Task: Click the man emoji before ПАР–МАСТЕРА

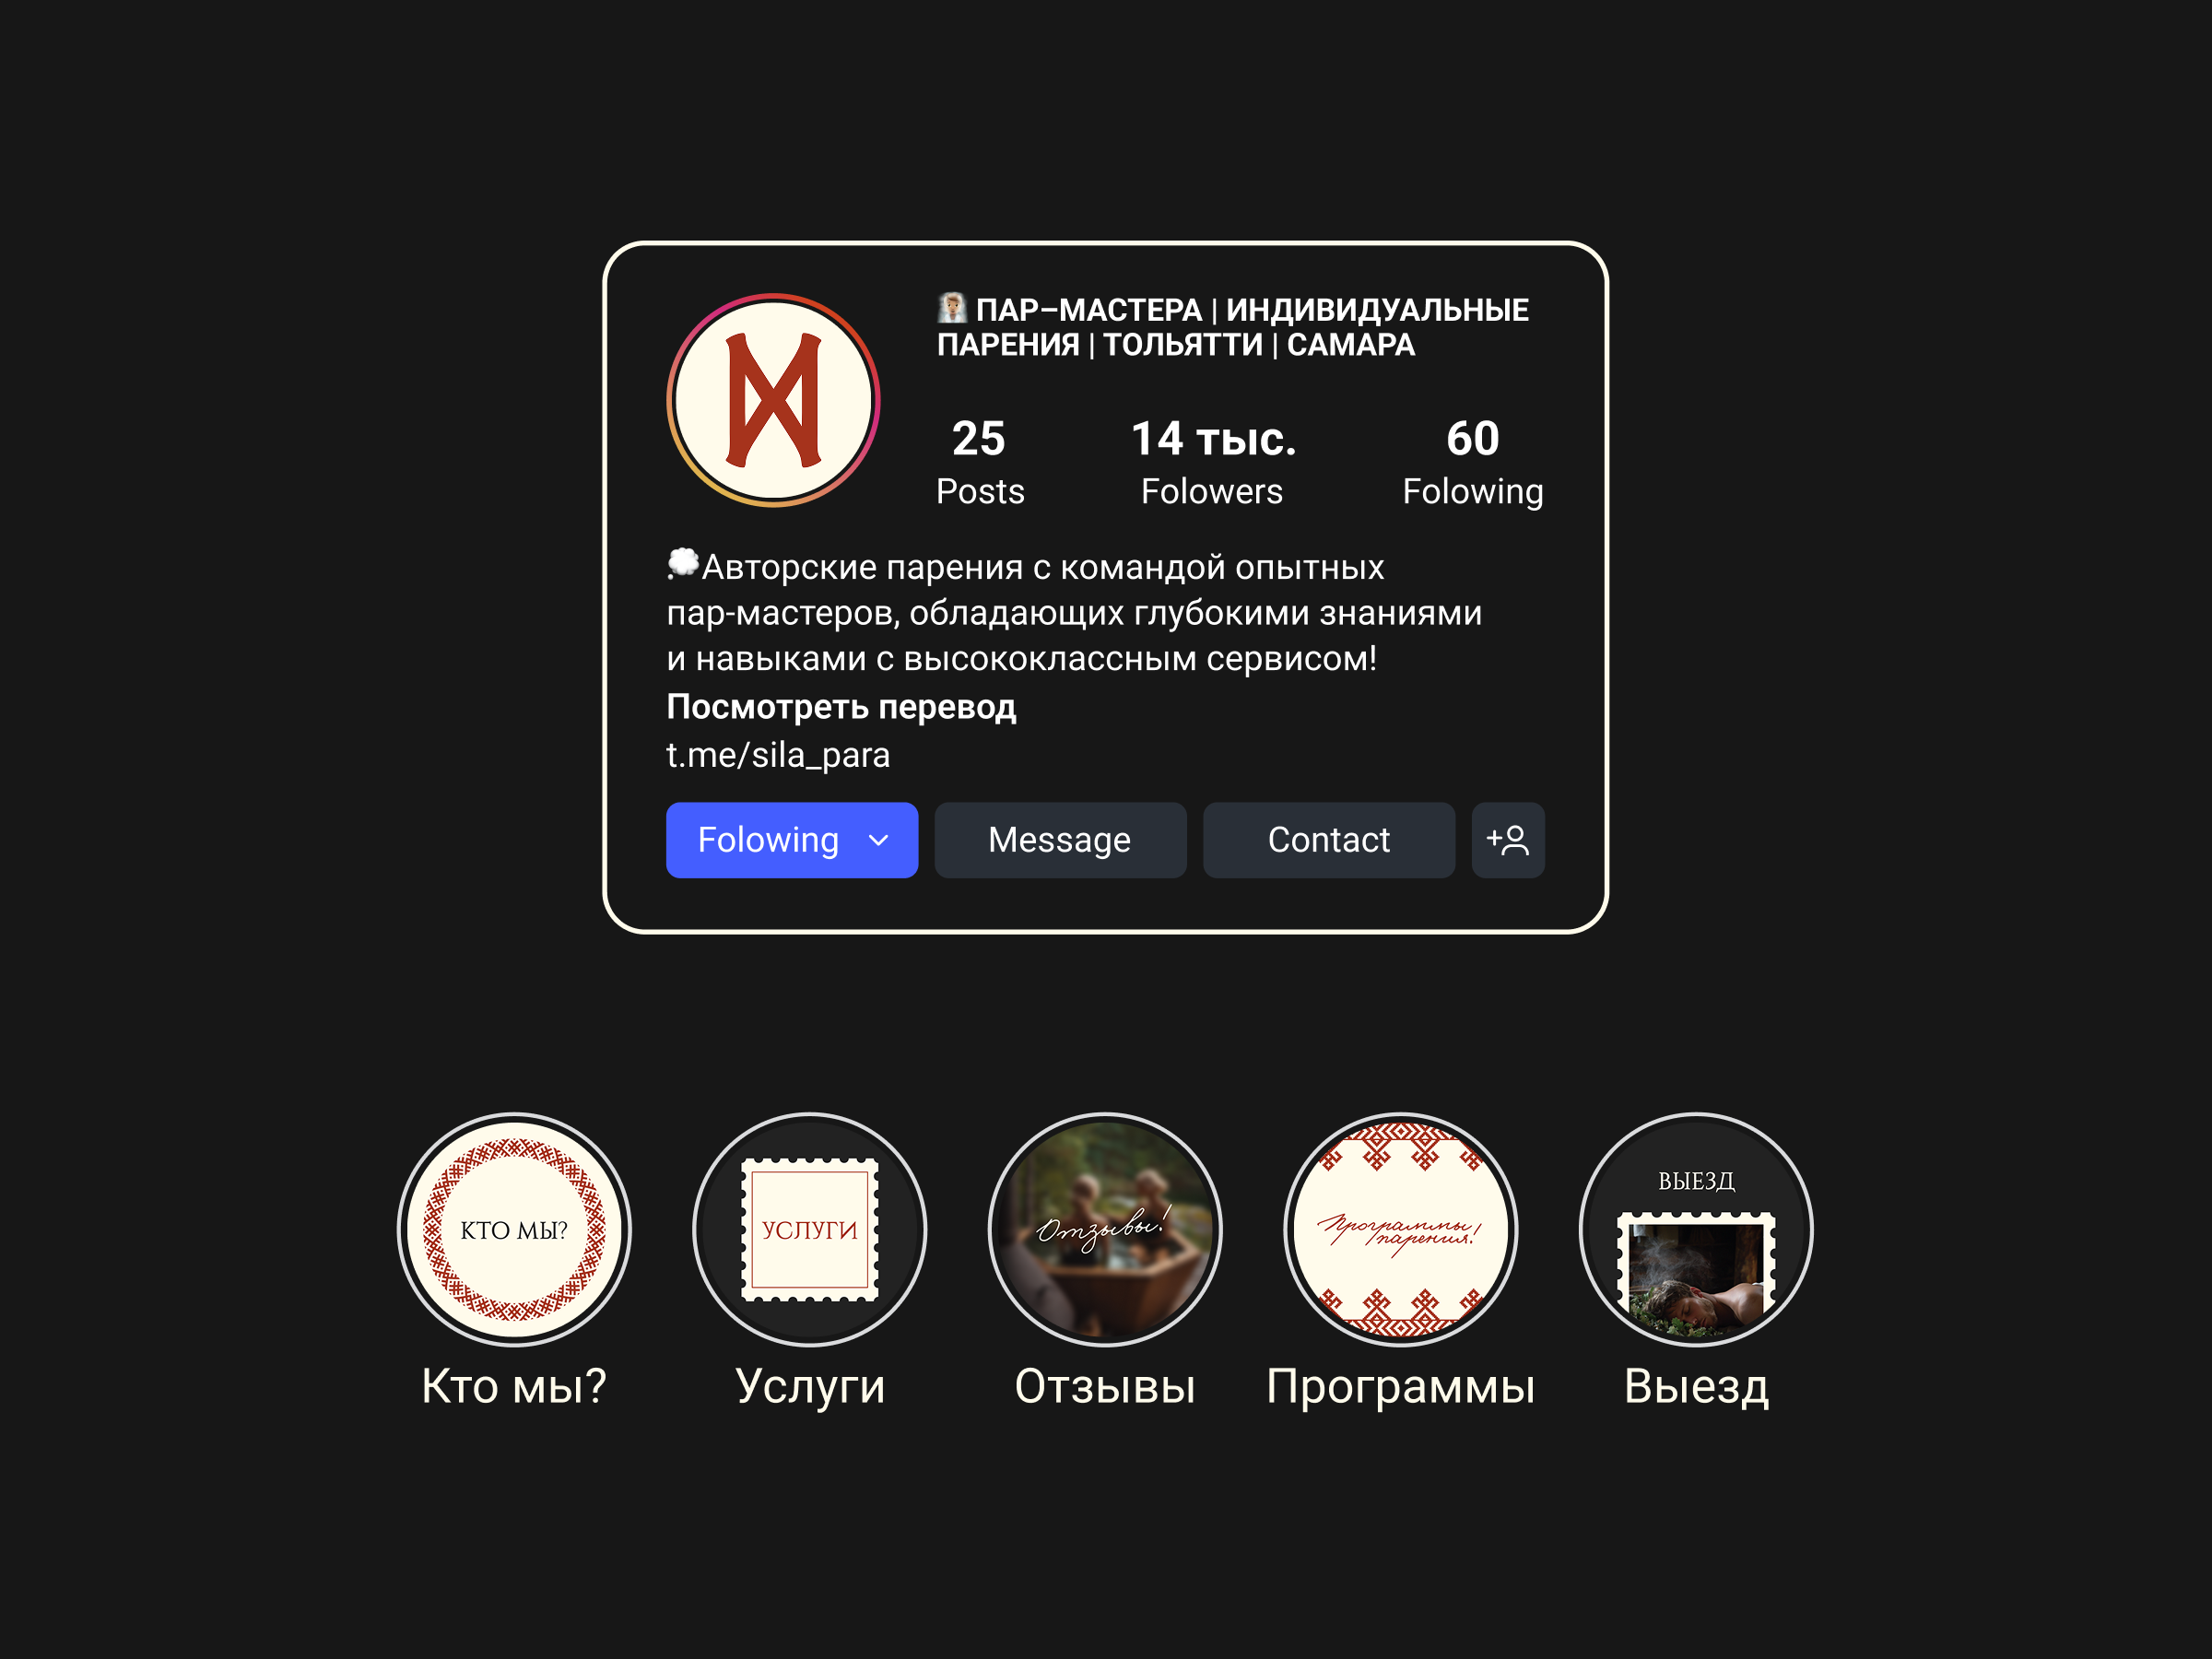Action: [x=952, y=308]
